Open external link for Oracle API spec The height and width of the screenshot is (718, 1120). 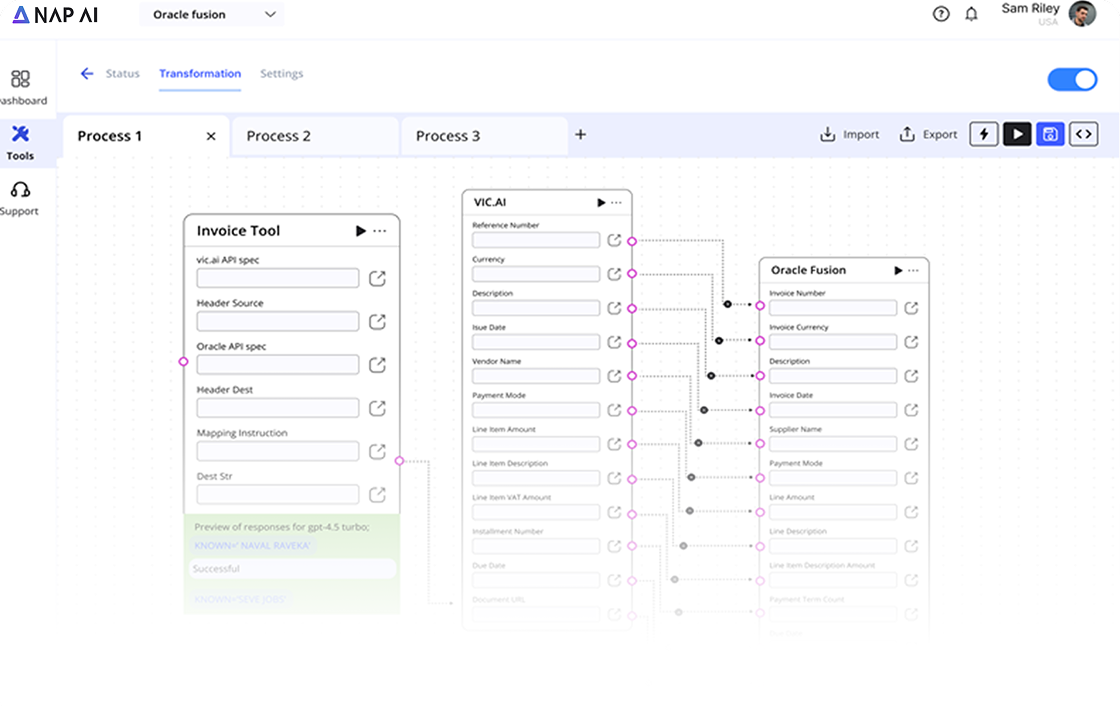click(377, 365)
